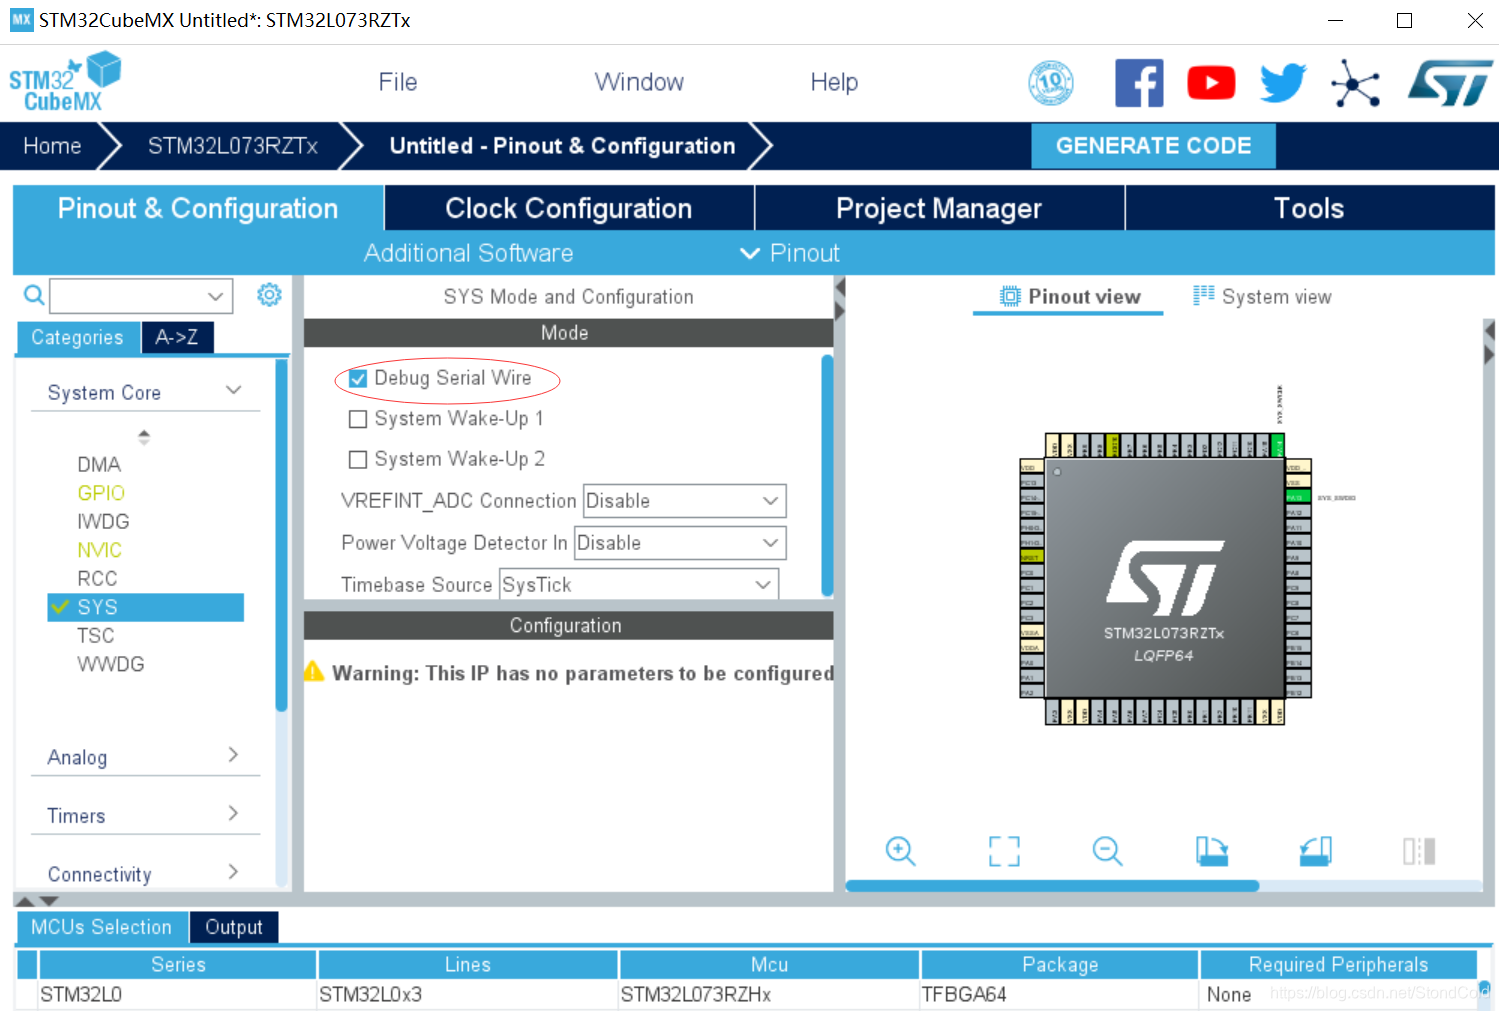1499x1011 pixels.
Task: Open VREFINT_ADC Connection dropdown
Action: point(684,501)
